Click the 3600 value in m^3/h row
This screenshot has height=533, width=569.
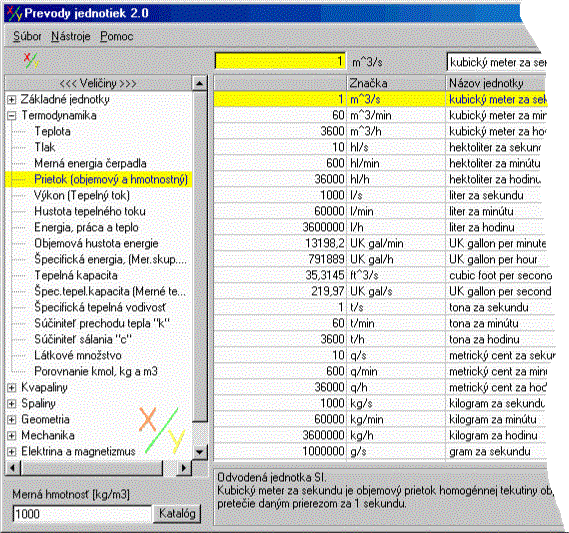[x=280, y=131]
